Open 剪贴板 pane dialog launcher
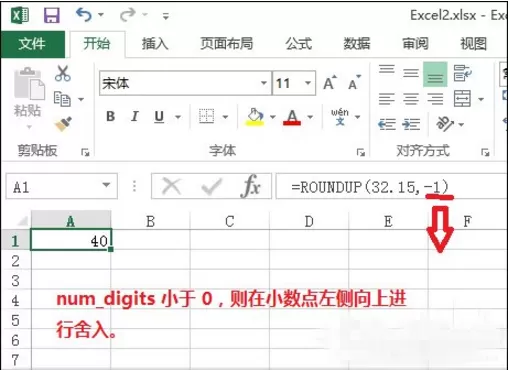Viewport: 510px width, 370px height. (x=85, y=152)
